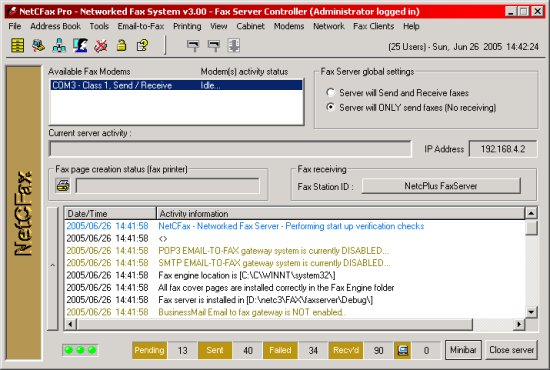Select the fax cover pages installed log entry

tap(295, 288)
